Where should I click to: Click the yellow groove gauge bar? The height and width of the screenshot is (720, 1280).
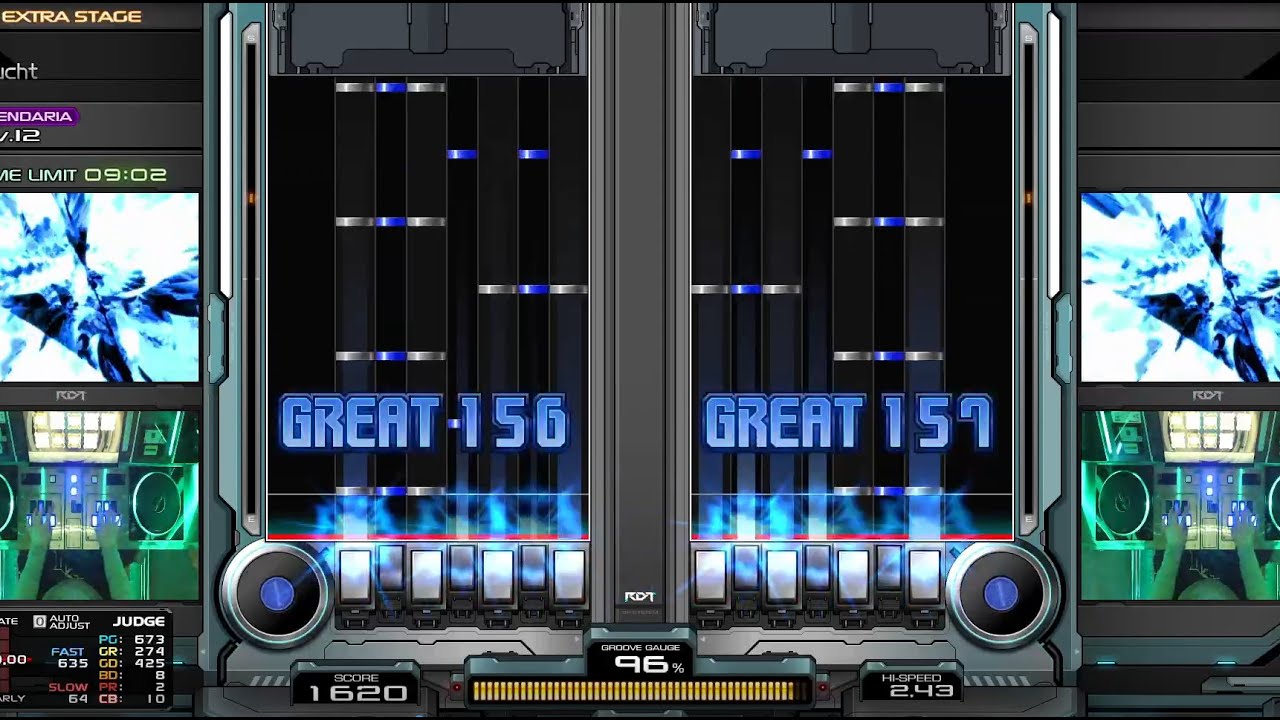pos(640,691)
